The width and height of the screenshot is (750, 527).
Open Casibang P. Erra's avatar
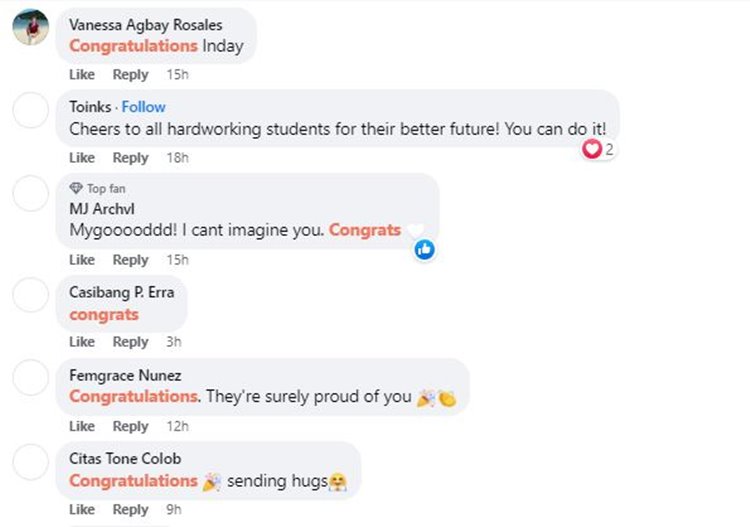coord(30,296)
